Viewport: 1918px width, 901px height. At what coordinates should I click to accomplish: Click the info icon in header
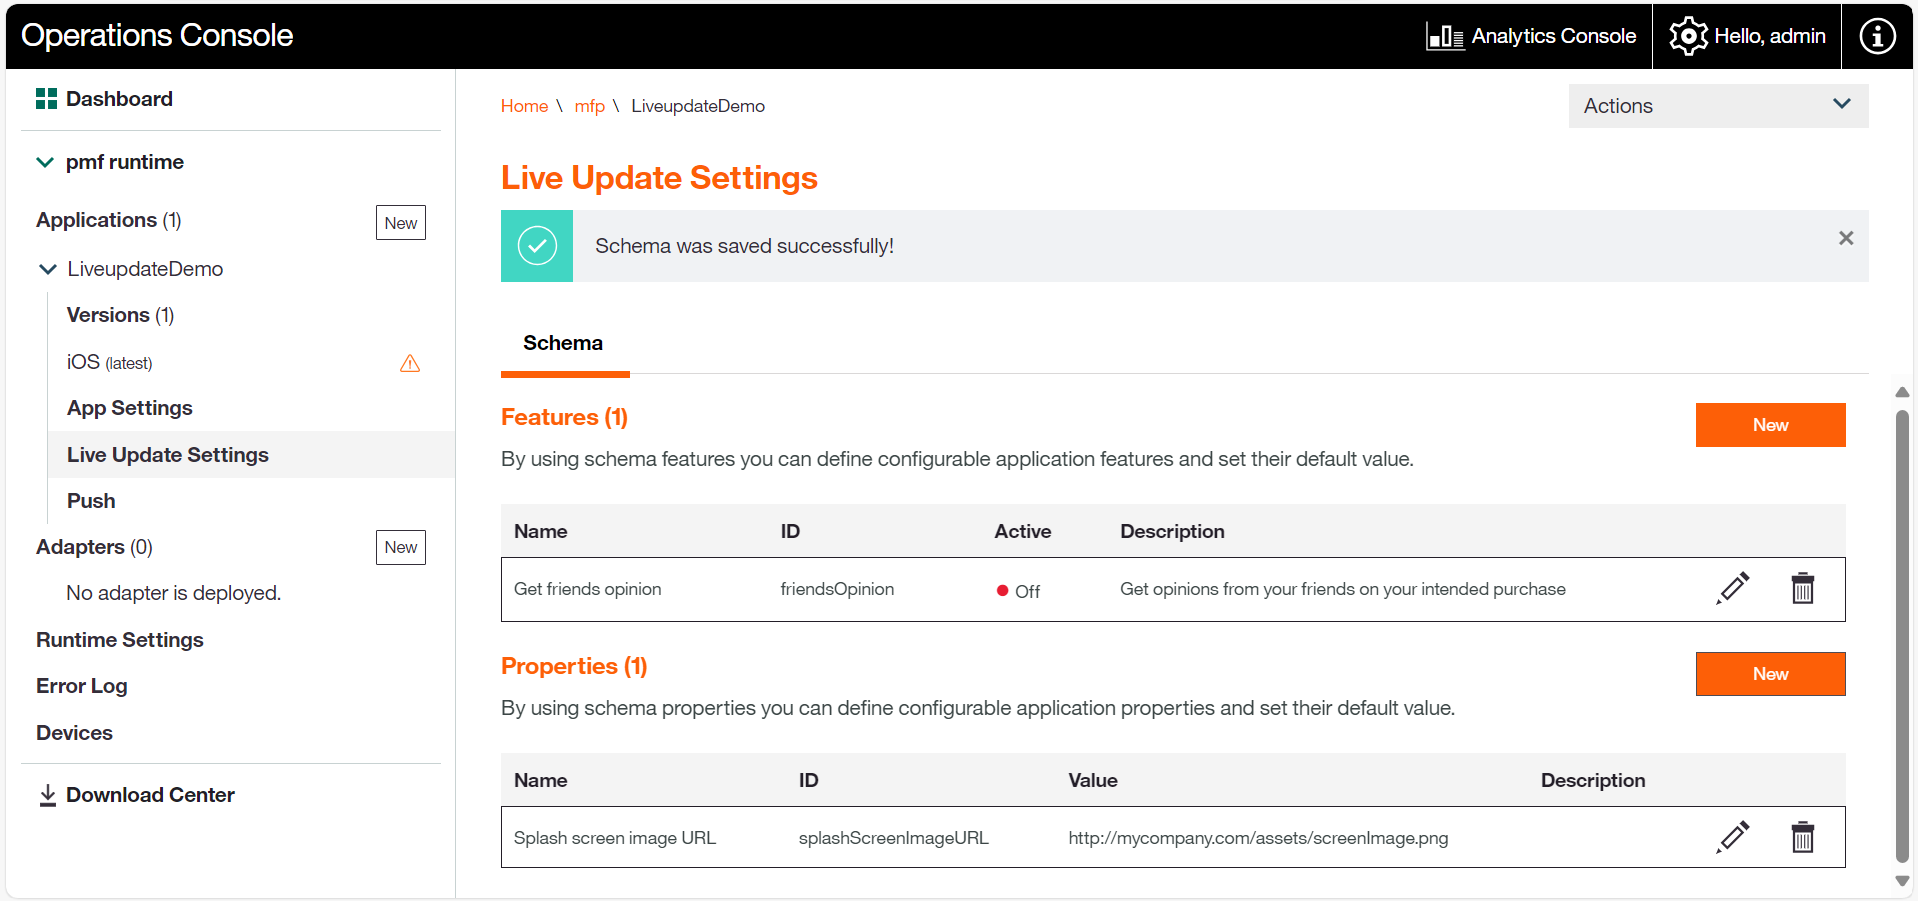[x=1876, y=37]
